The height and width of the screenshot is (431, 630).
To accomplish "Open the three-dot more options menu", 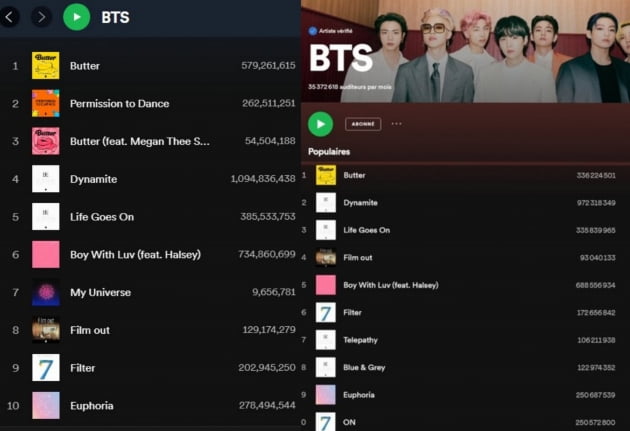I will pos(397,124).
